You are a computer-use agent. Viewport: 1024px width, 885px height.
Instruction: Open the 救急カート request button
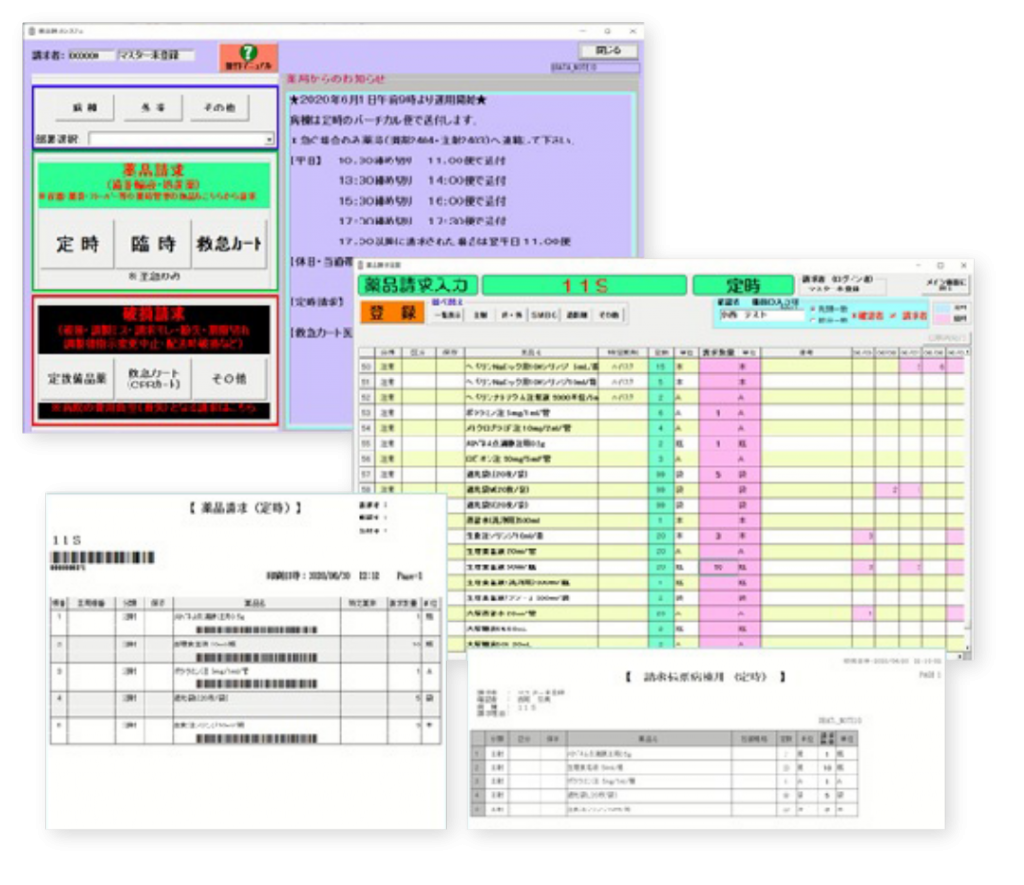point(229,245)
